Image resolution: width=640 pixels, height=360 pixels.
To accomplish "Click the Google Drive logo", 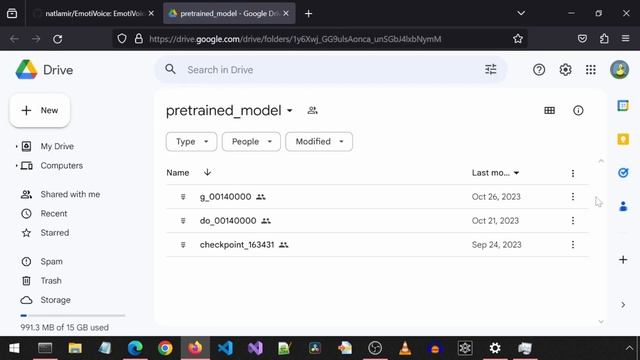I will [27, 70].
